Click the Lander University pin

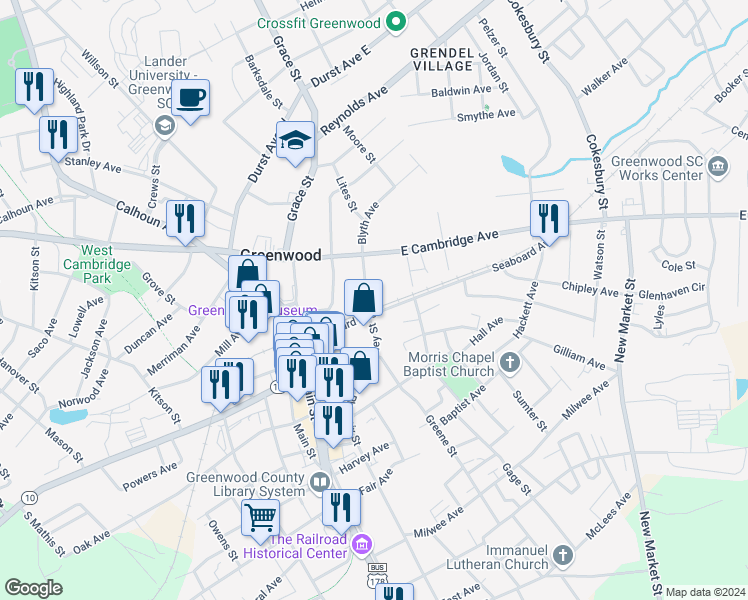[x=165, y=126]
